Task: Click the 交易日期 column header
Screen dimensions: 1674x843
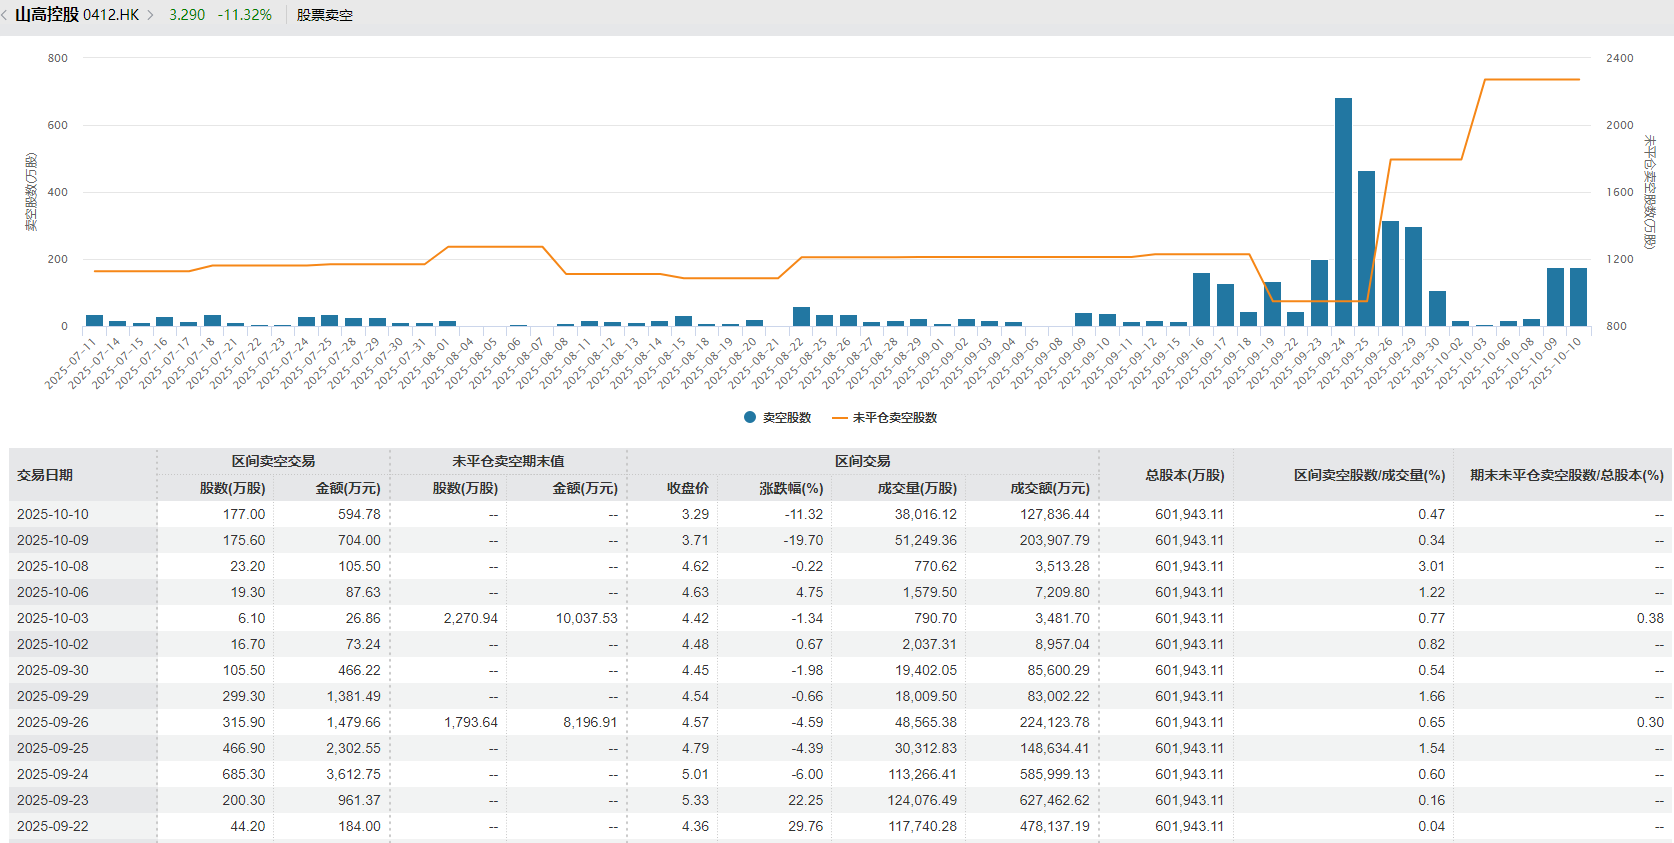Action: [x=45, y=475]
